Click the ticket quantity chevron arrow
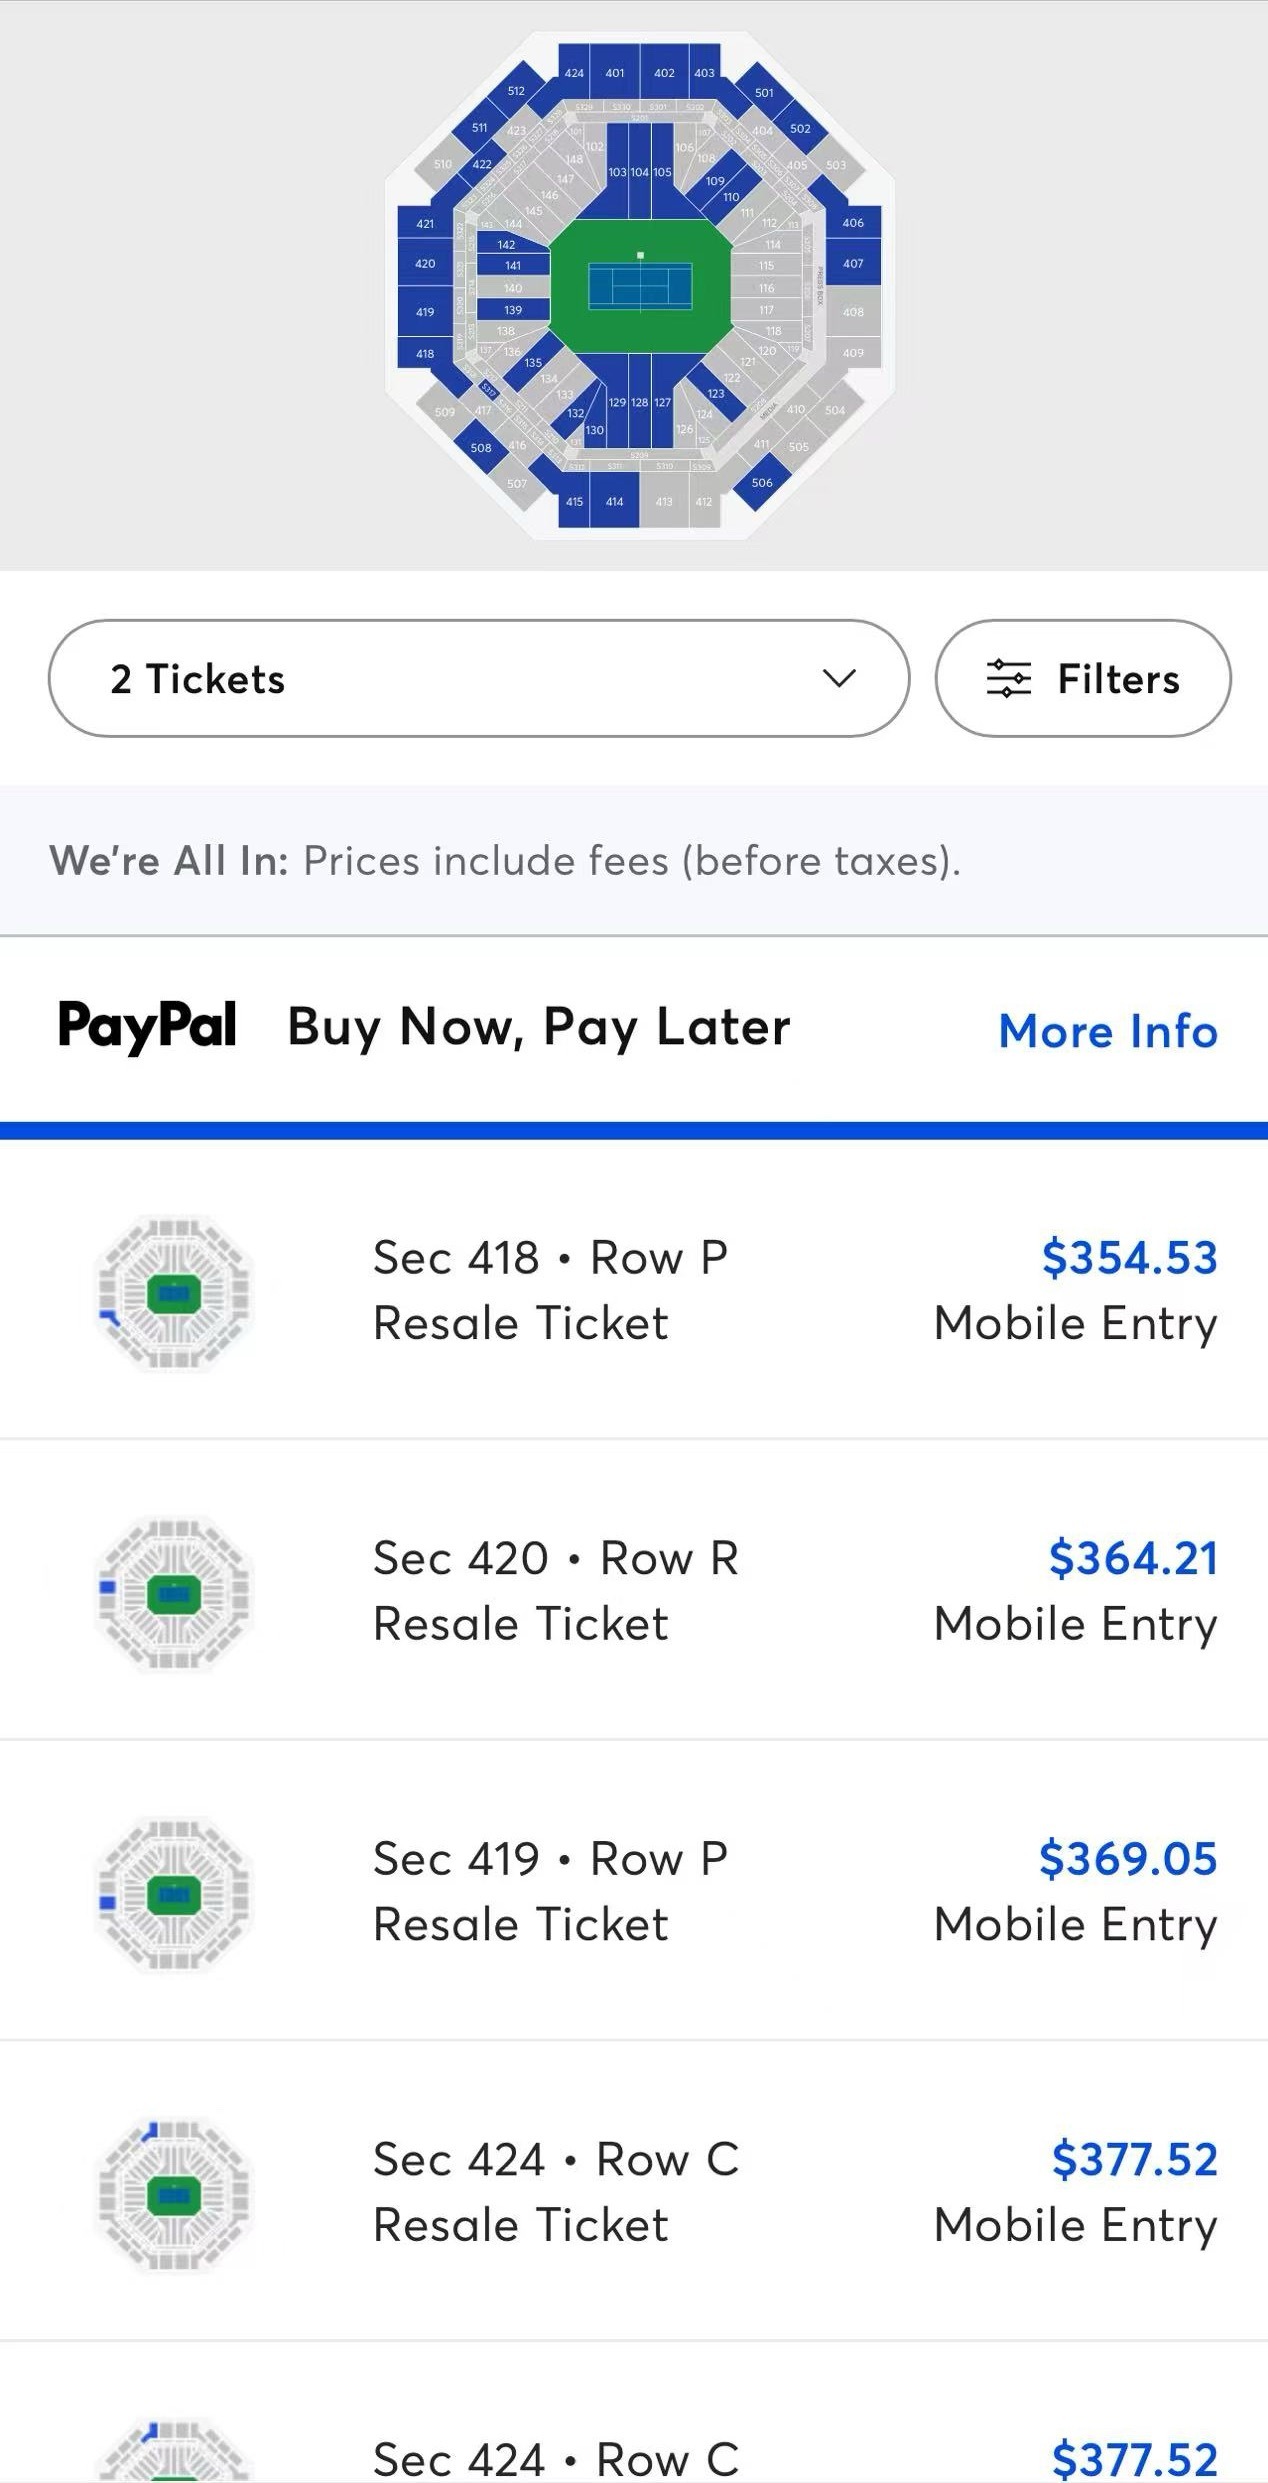 click(x=838, y=679)
